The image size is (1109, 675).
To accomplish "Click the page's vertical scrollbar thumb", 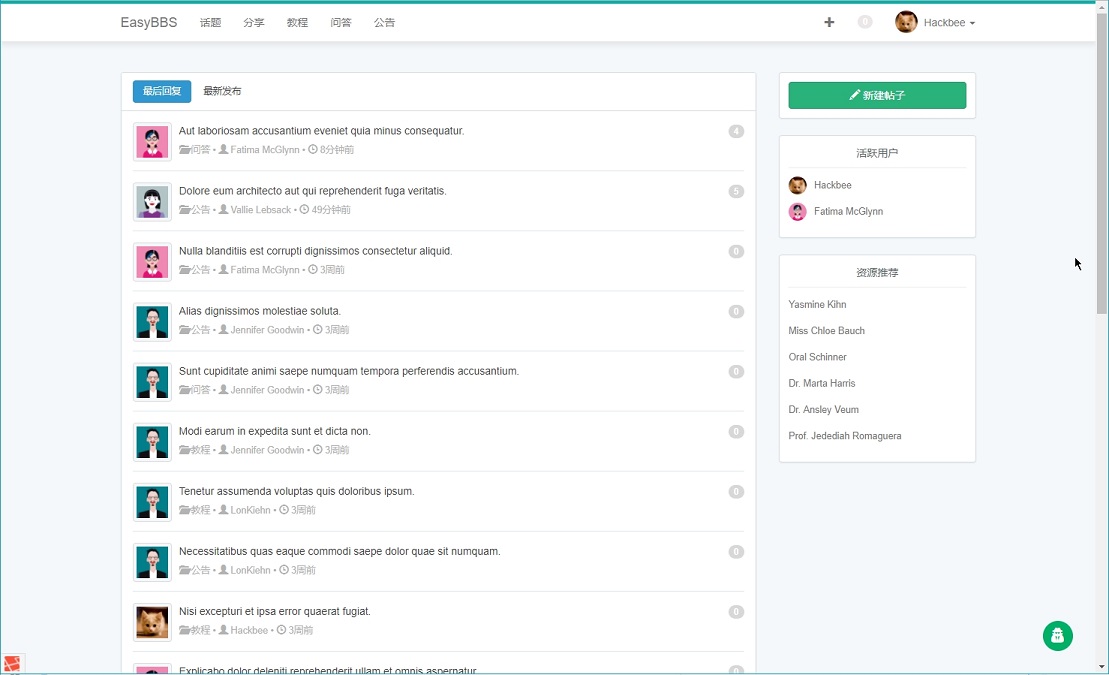I will pos(1102,163).
